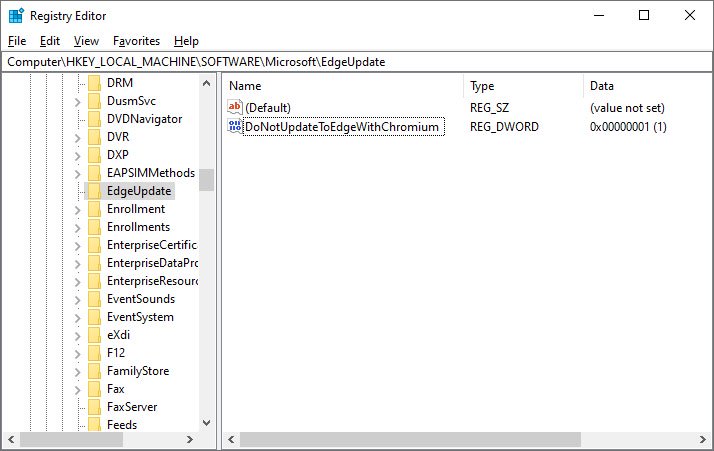Click the DRM folder icon
Viewport: 714px width, 451px height.
[x=94, y=83]
